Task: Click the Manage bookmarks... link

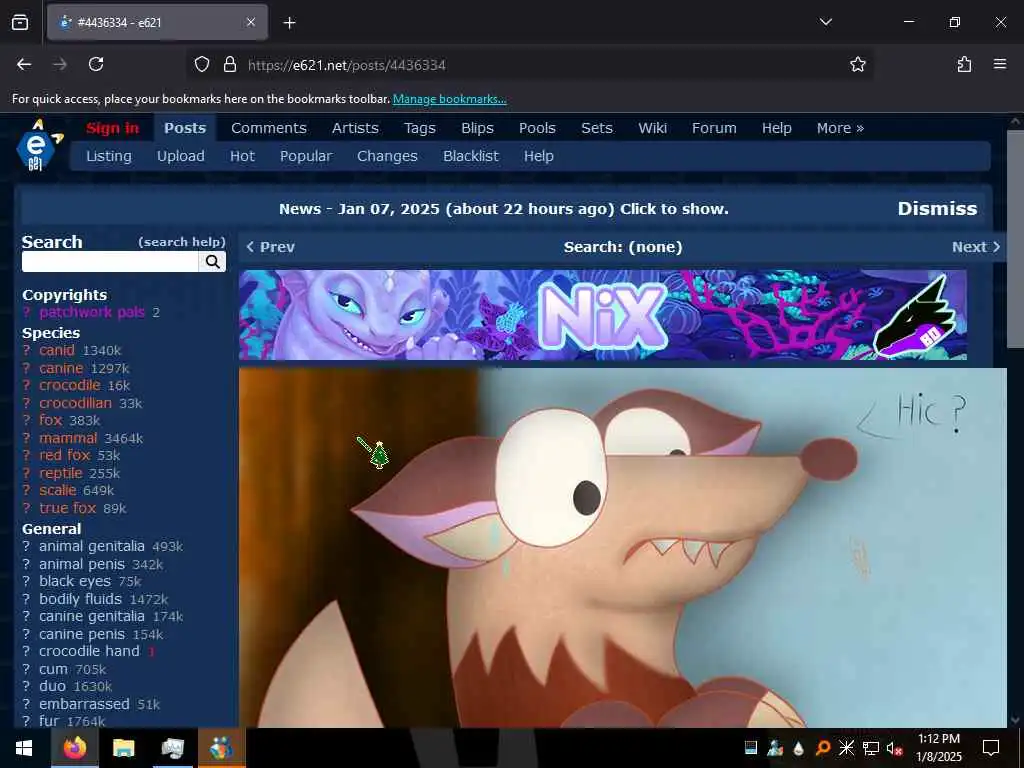Action: coord(449,99)
